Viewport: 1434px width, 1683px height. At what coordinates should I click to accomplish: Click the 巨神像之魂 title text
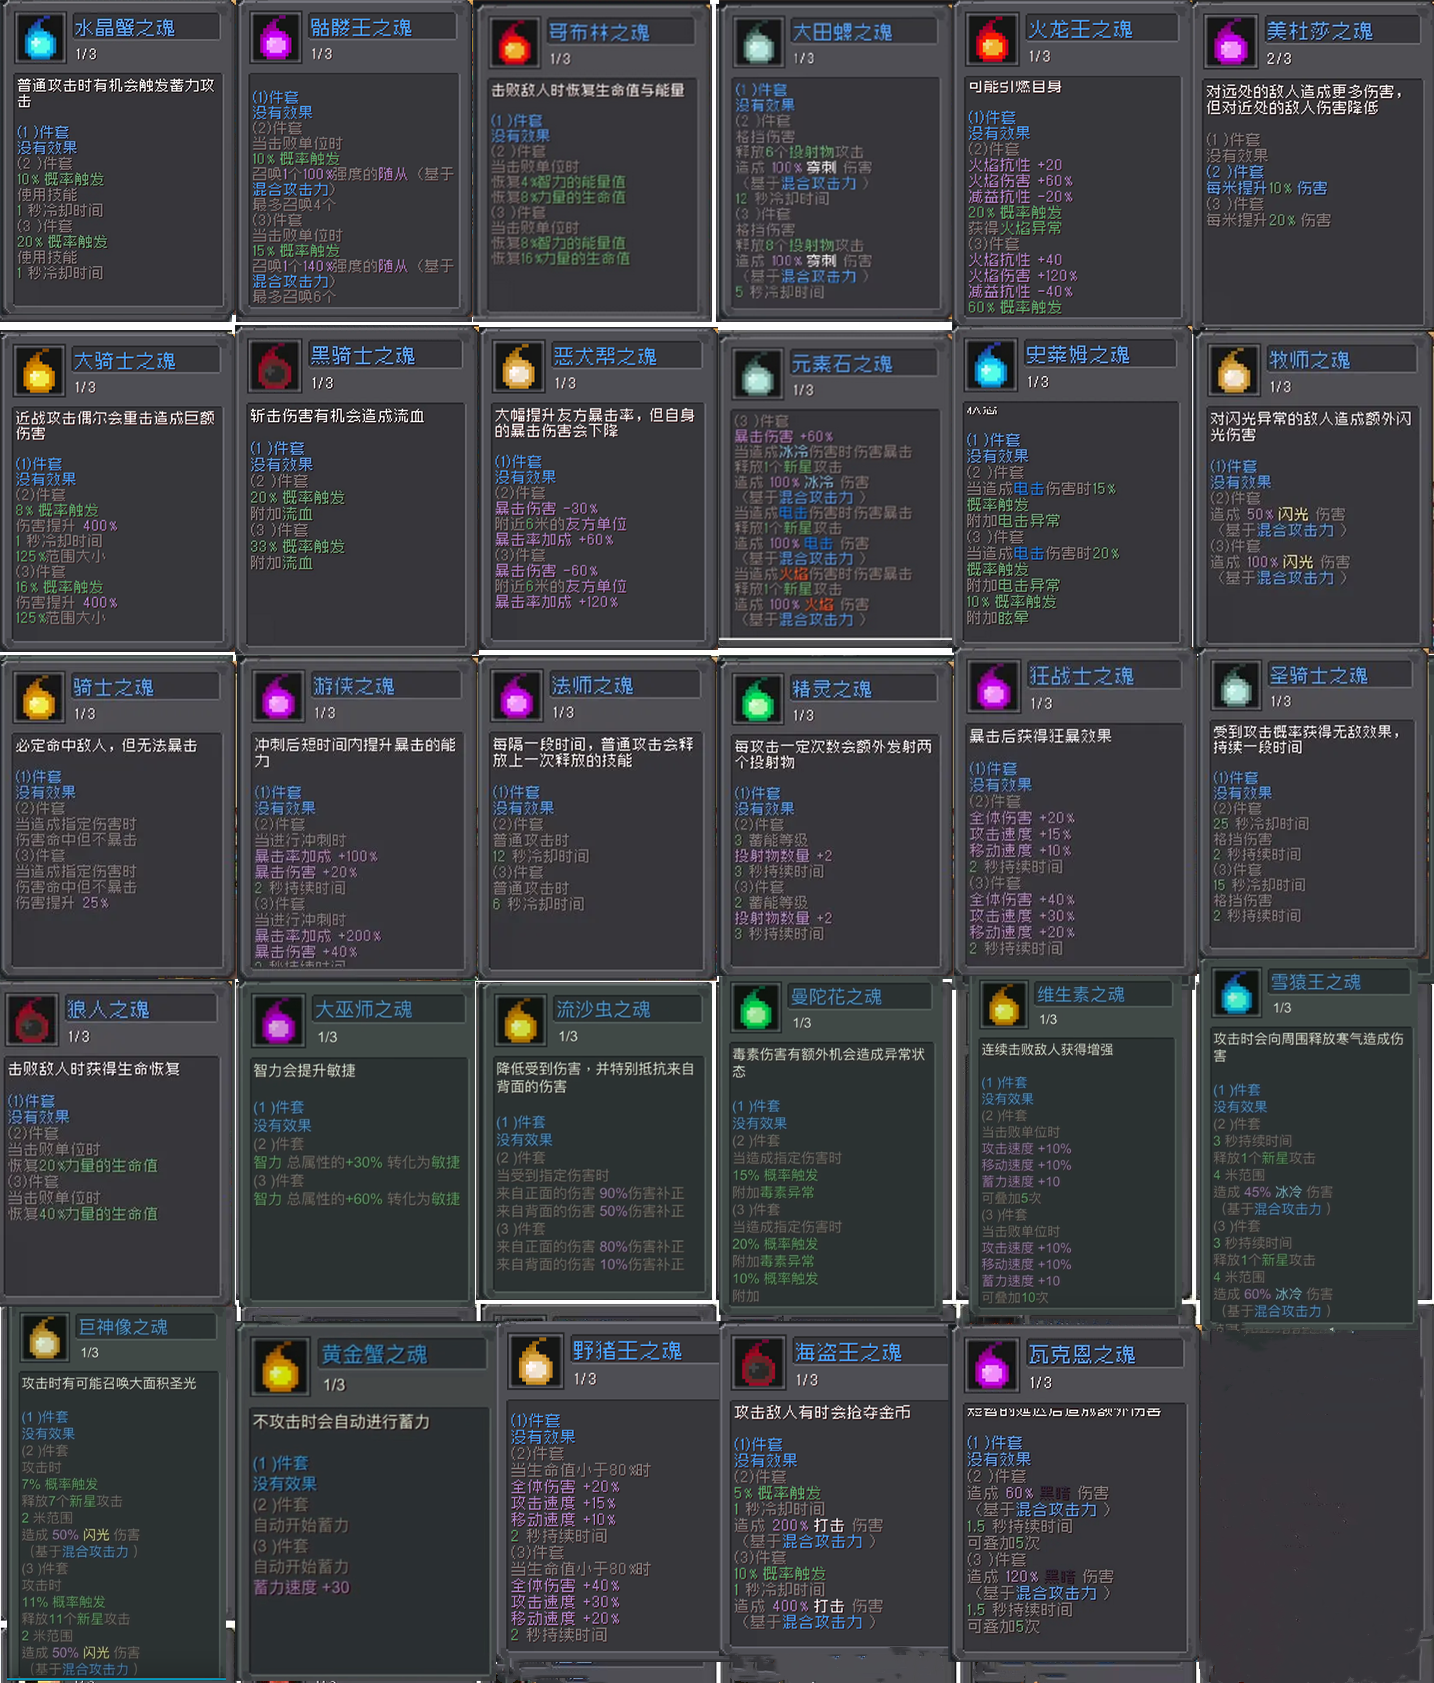[123, 1326]
